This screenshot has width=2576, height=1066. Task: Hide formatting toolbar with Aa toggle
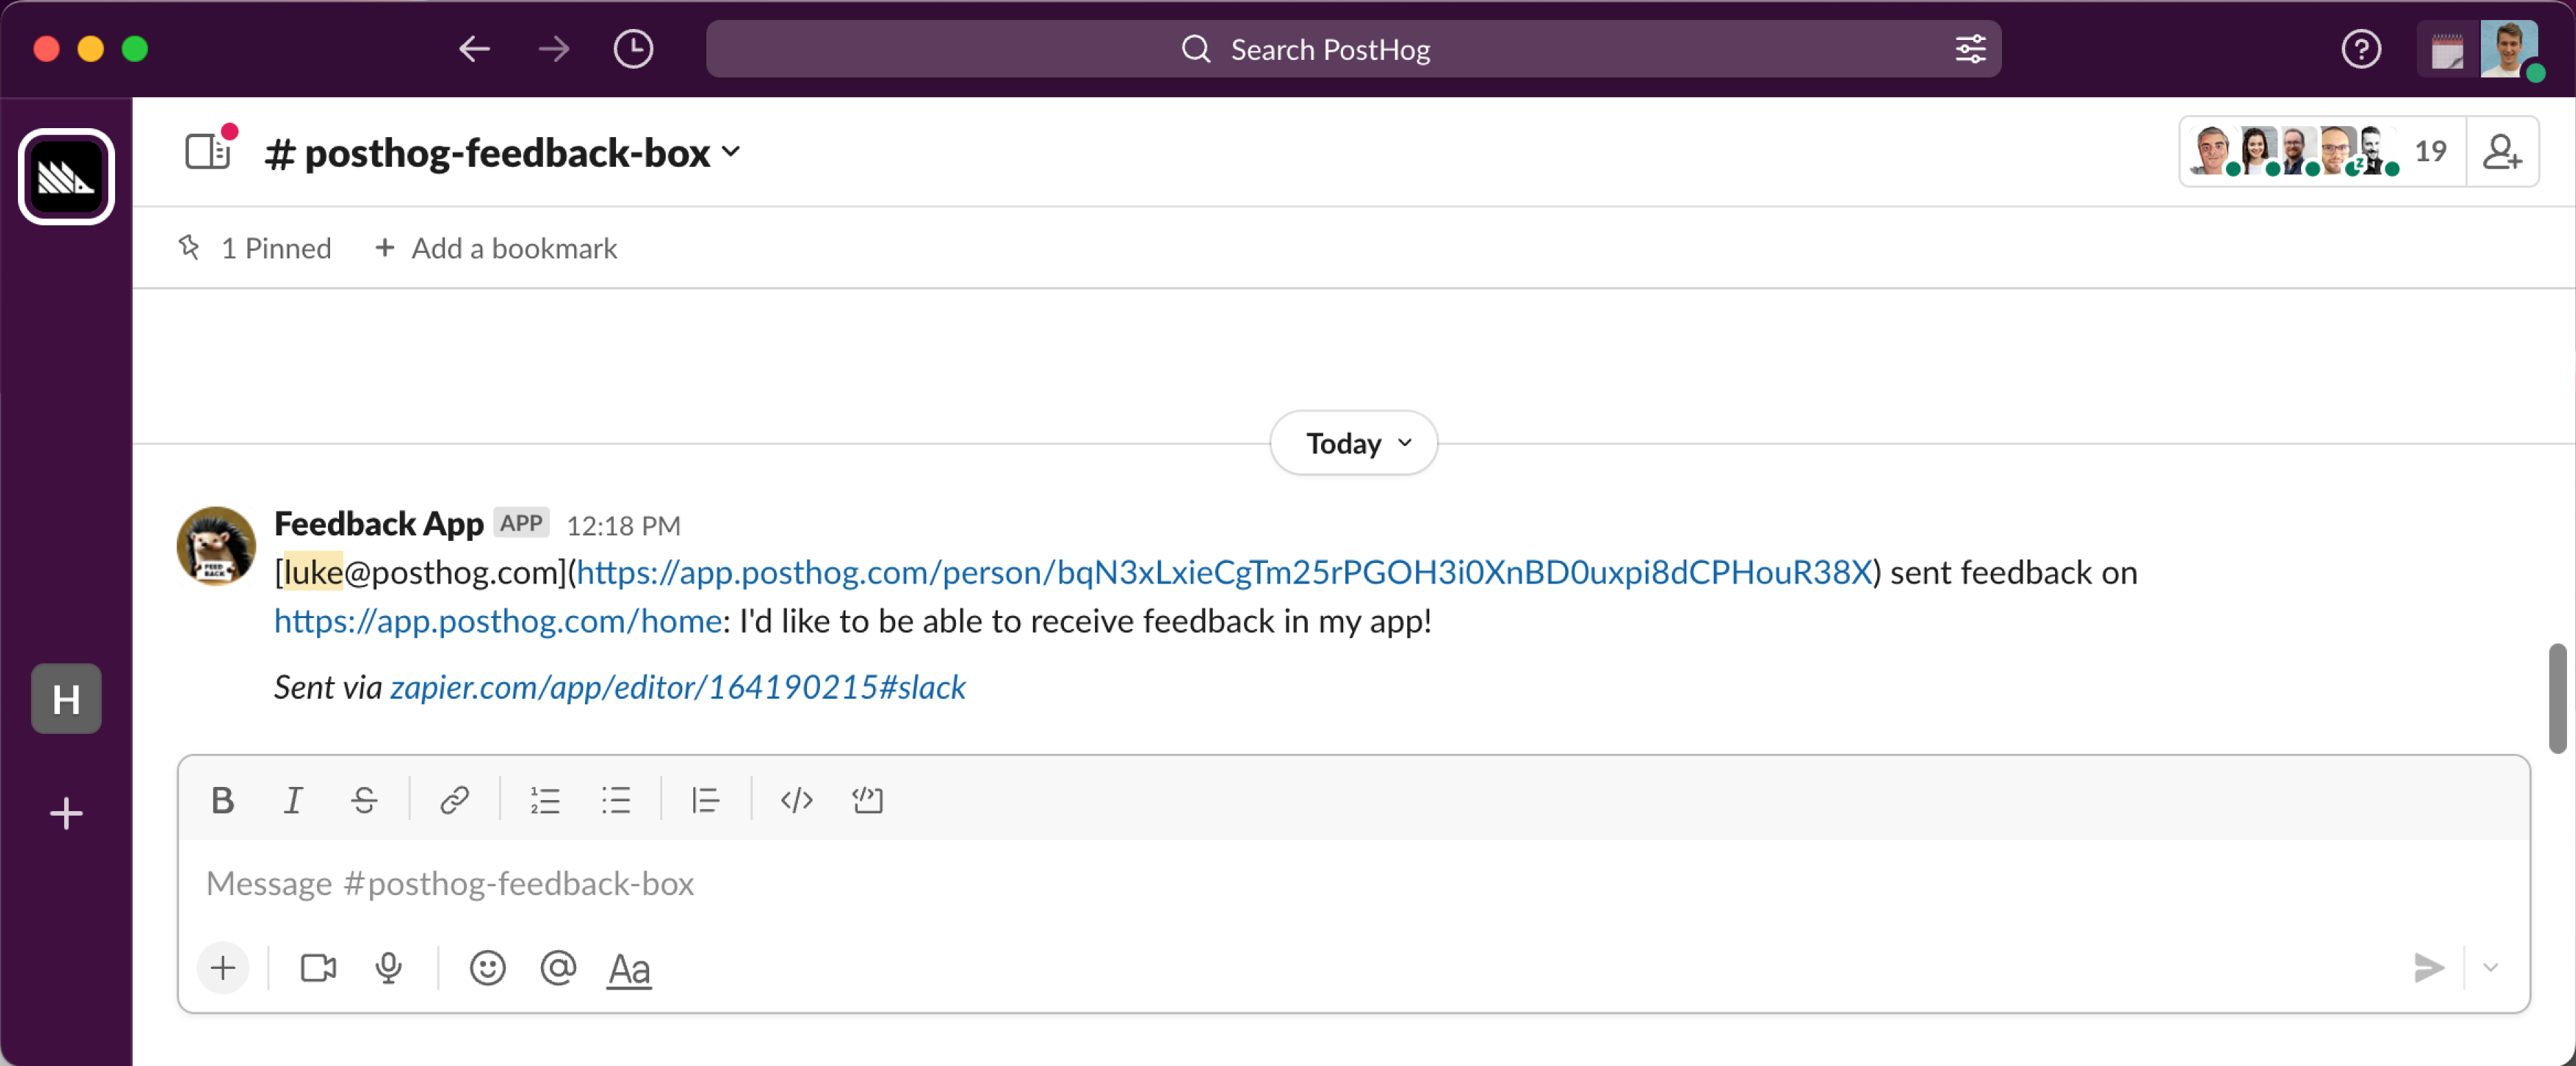coord(629,968)
